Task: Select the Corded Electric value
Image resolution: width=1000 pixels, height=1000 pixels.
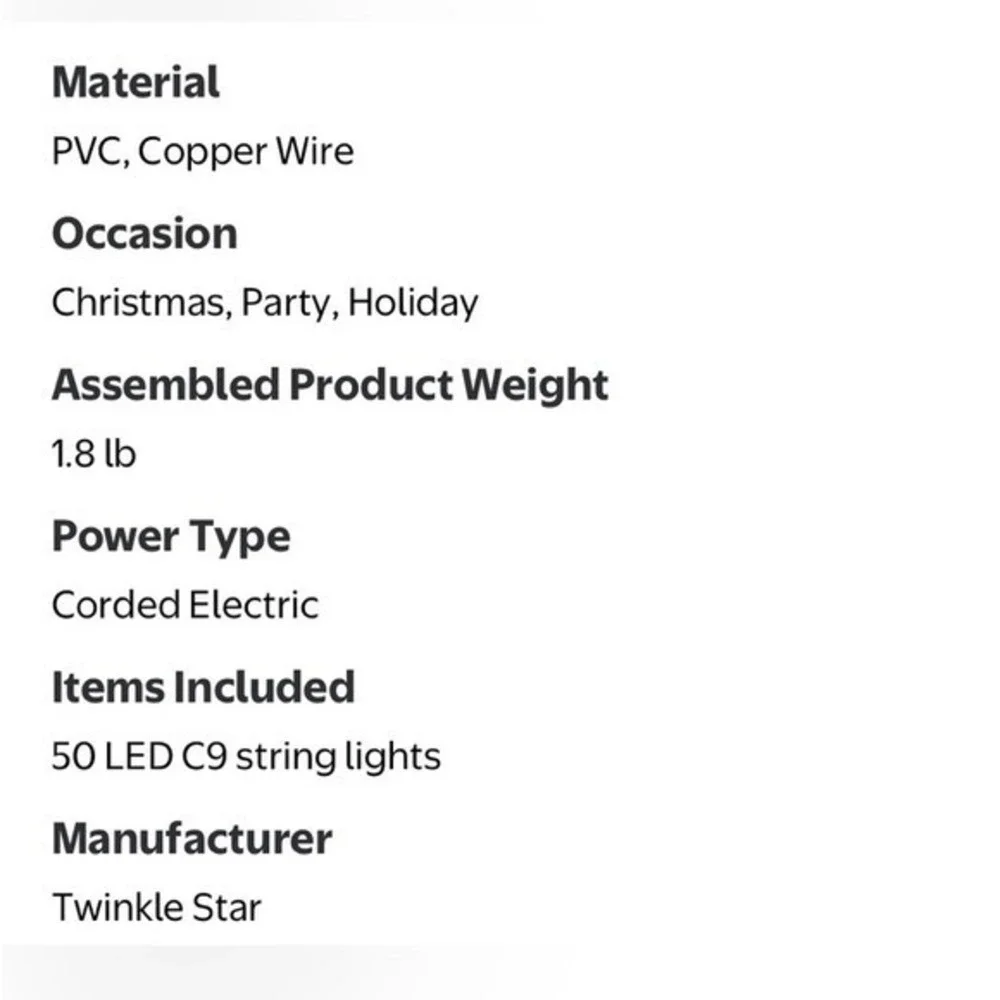Action: tap(185, 605)
